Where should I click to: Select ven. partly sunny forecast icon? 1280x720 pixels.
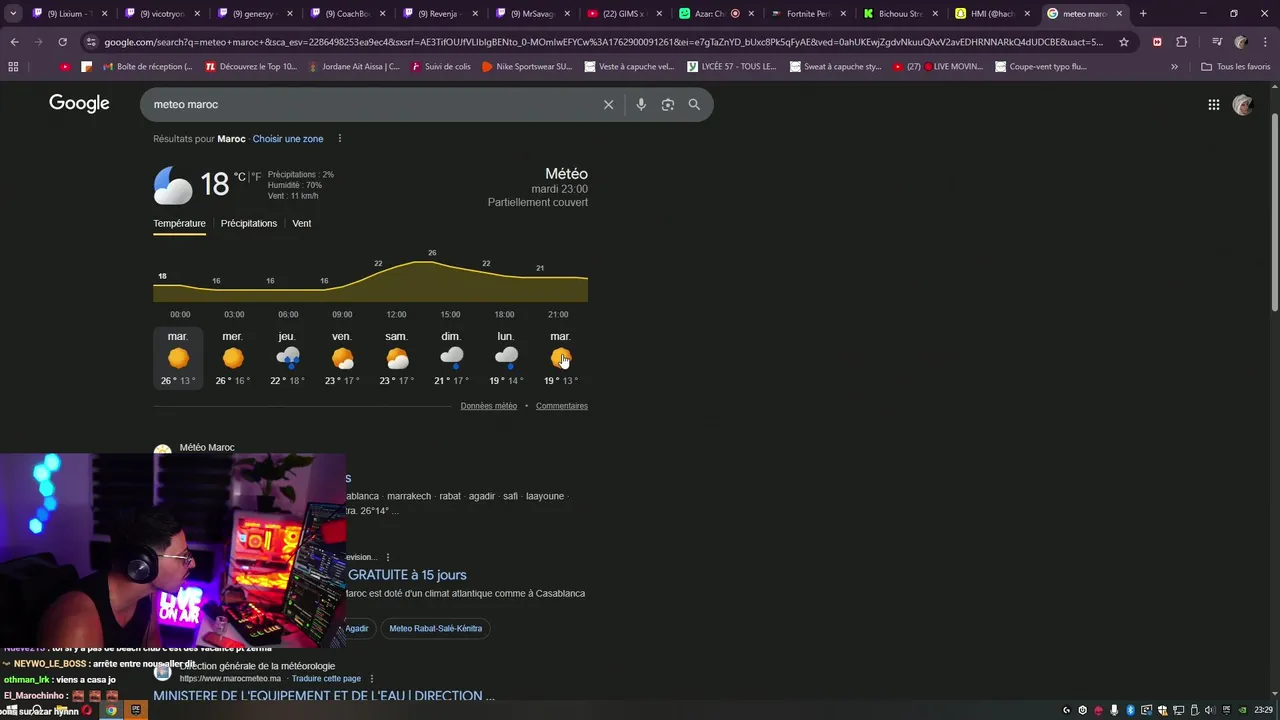[x=342, y=358]
